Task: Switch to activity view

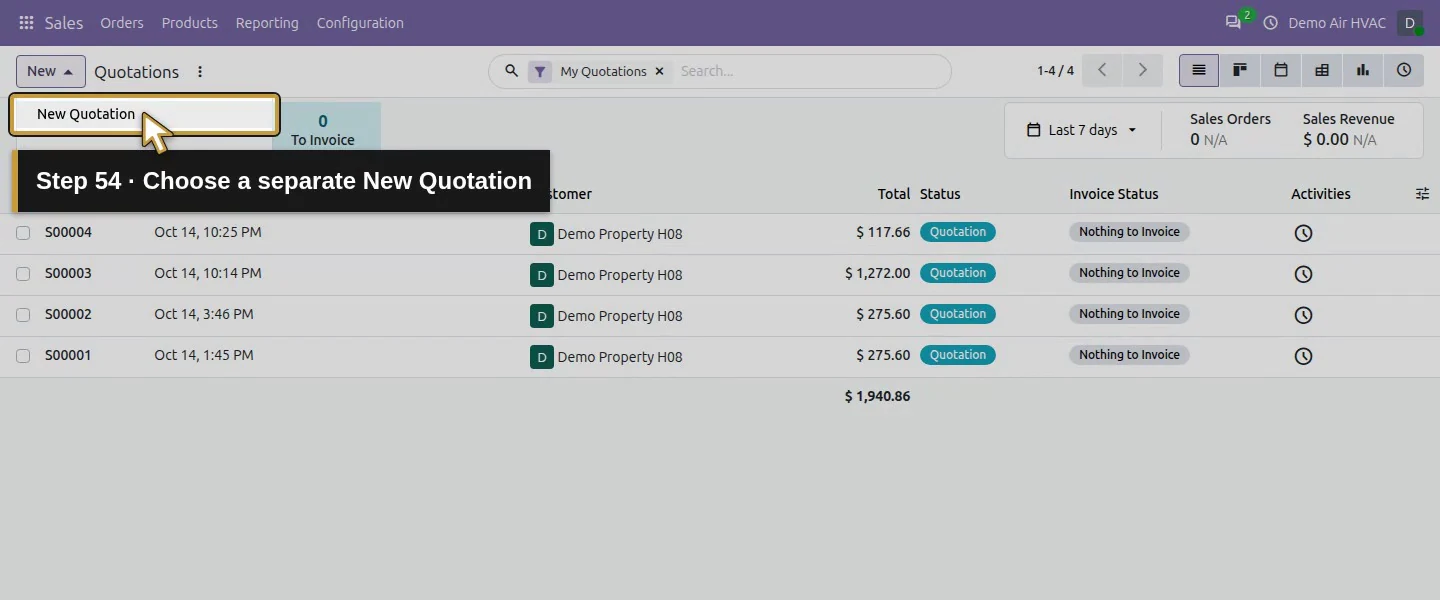Action: click(x=1404, y=71)
